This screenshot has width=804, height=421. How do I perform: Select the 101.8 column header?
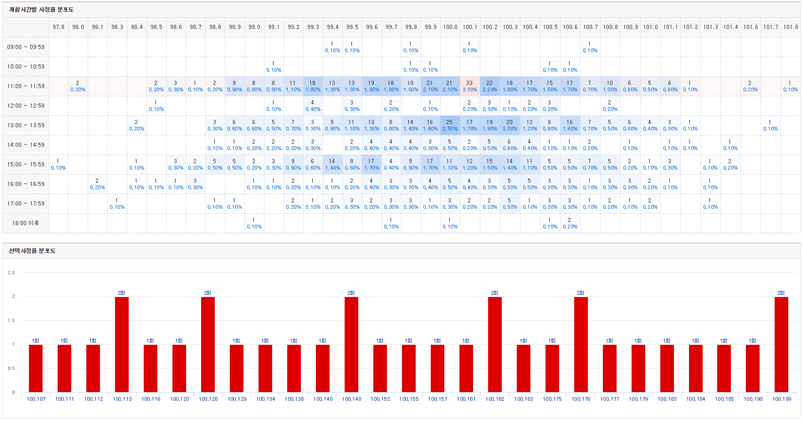pos(790,28)
